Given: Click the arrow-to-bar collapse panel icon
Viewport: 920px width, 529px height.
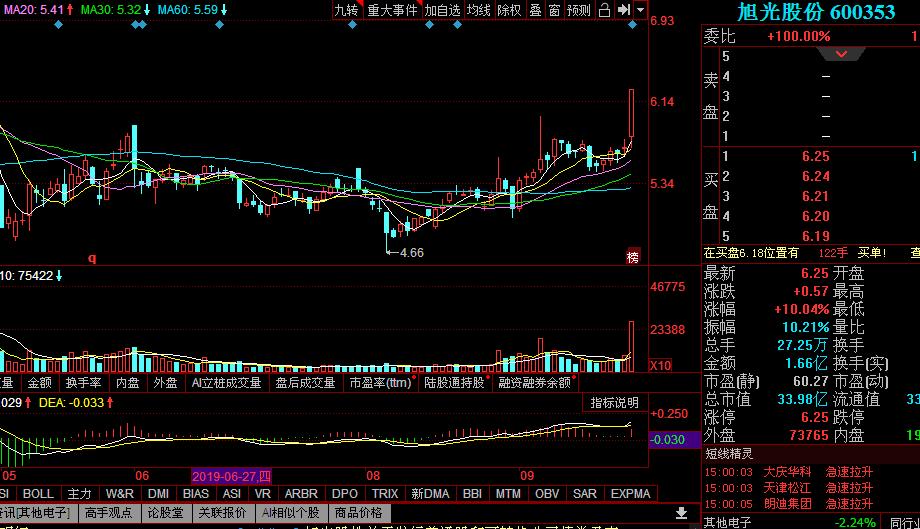Looking at the screenshot, I should click(x=623, y=10).
